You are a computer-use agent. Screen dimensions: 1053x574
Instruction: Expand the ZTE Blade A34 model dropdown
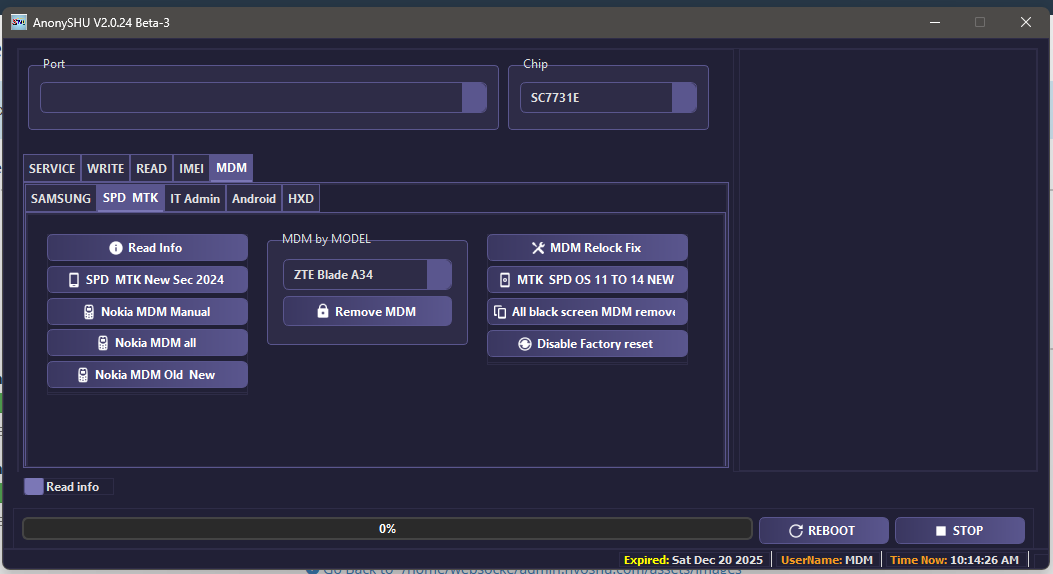439,275
